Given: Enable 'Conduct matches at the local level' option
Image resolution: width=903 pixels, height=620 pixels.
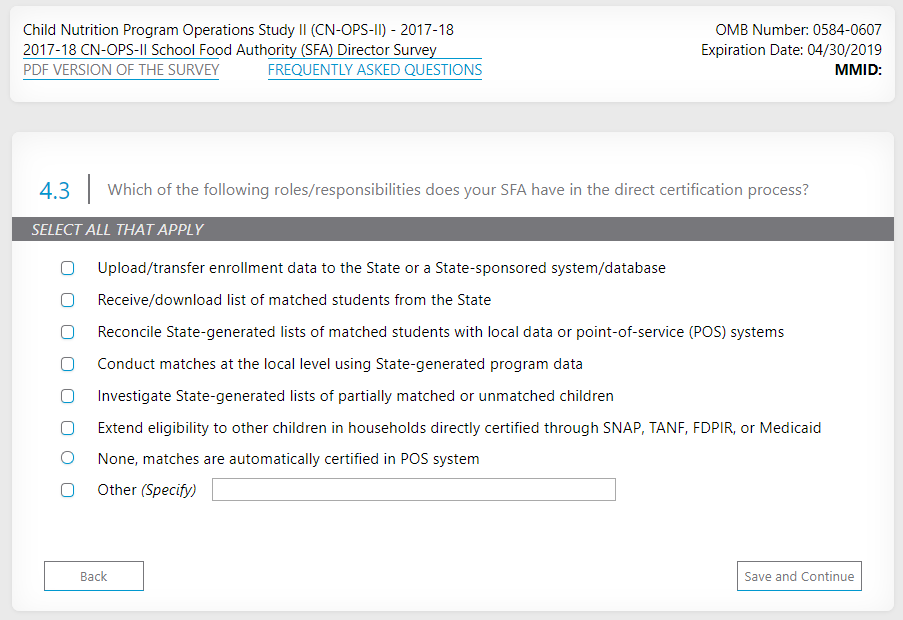Looking at the screenshot, I should coord(68,364).
